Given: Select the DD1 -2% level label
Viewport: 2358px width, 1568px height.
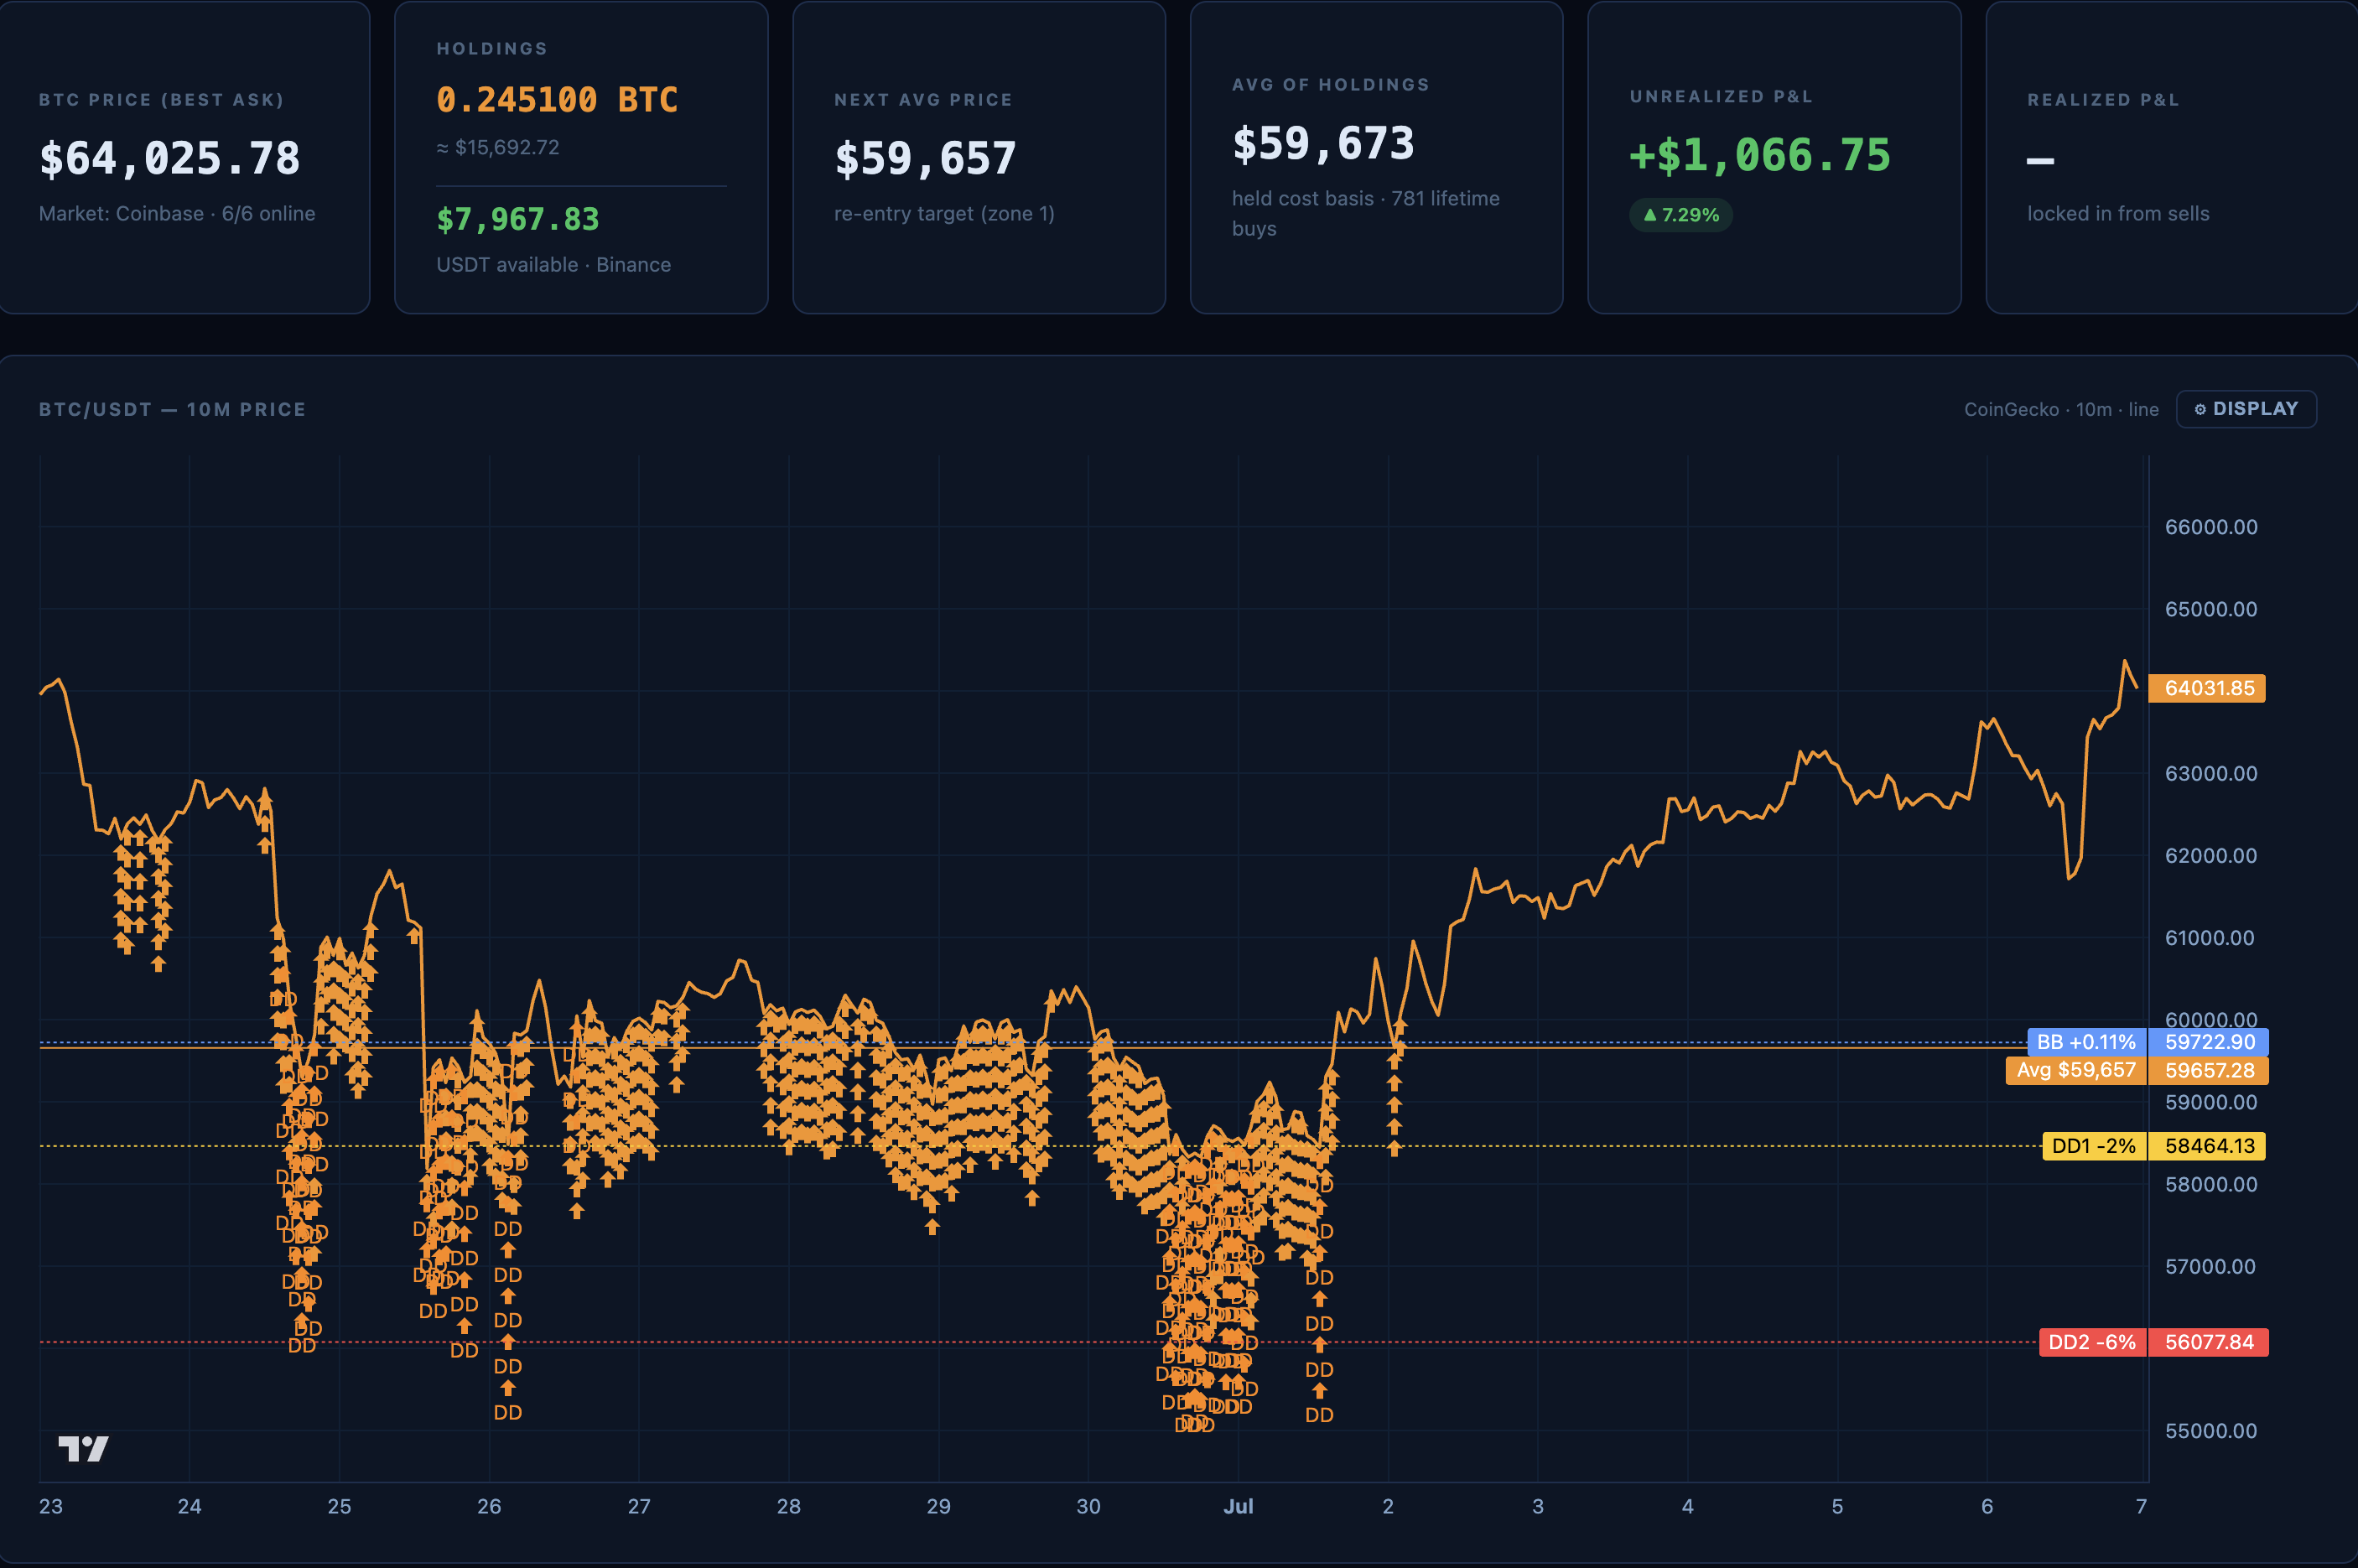Looking at the screenshot, I should click(x=2093, y=1146).
